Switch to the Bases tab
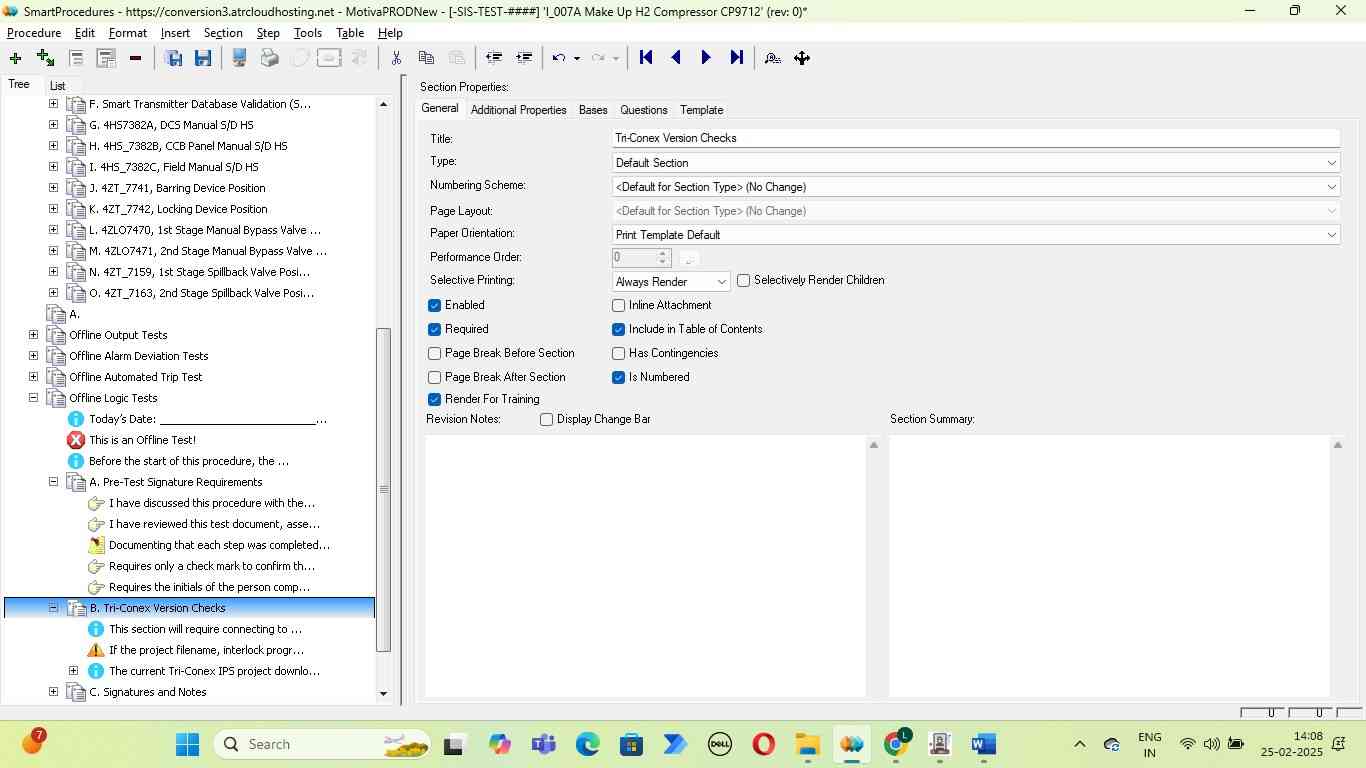This screenshot has height=768, width=1366. click(593, 110)
